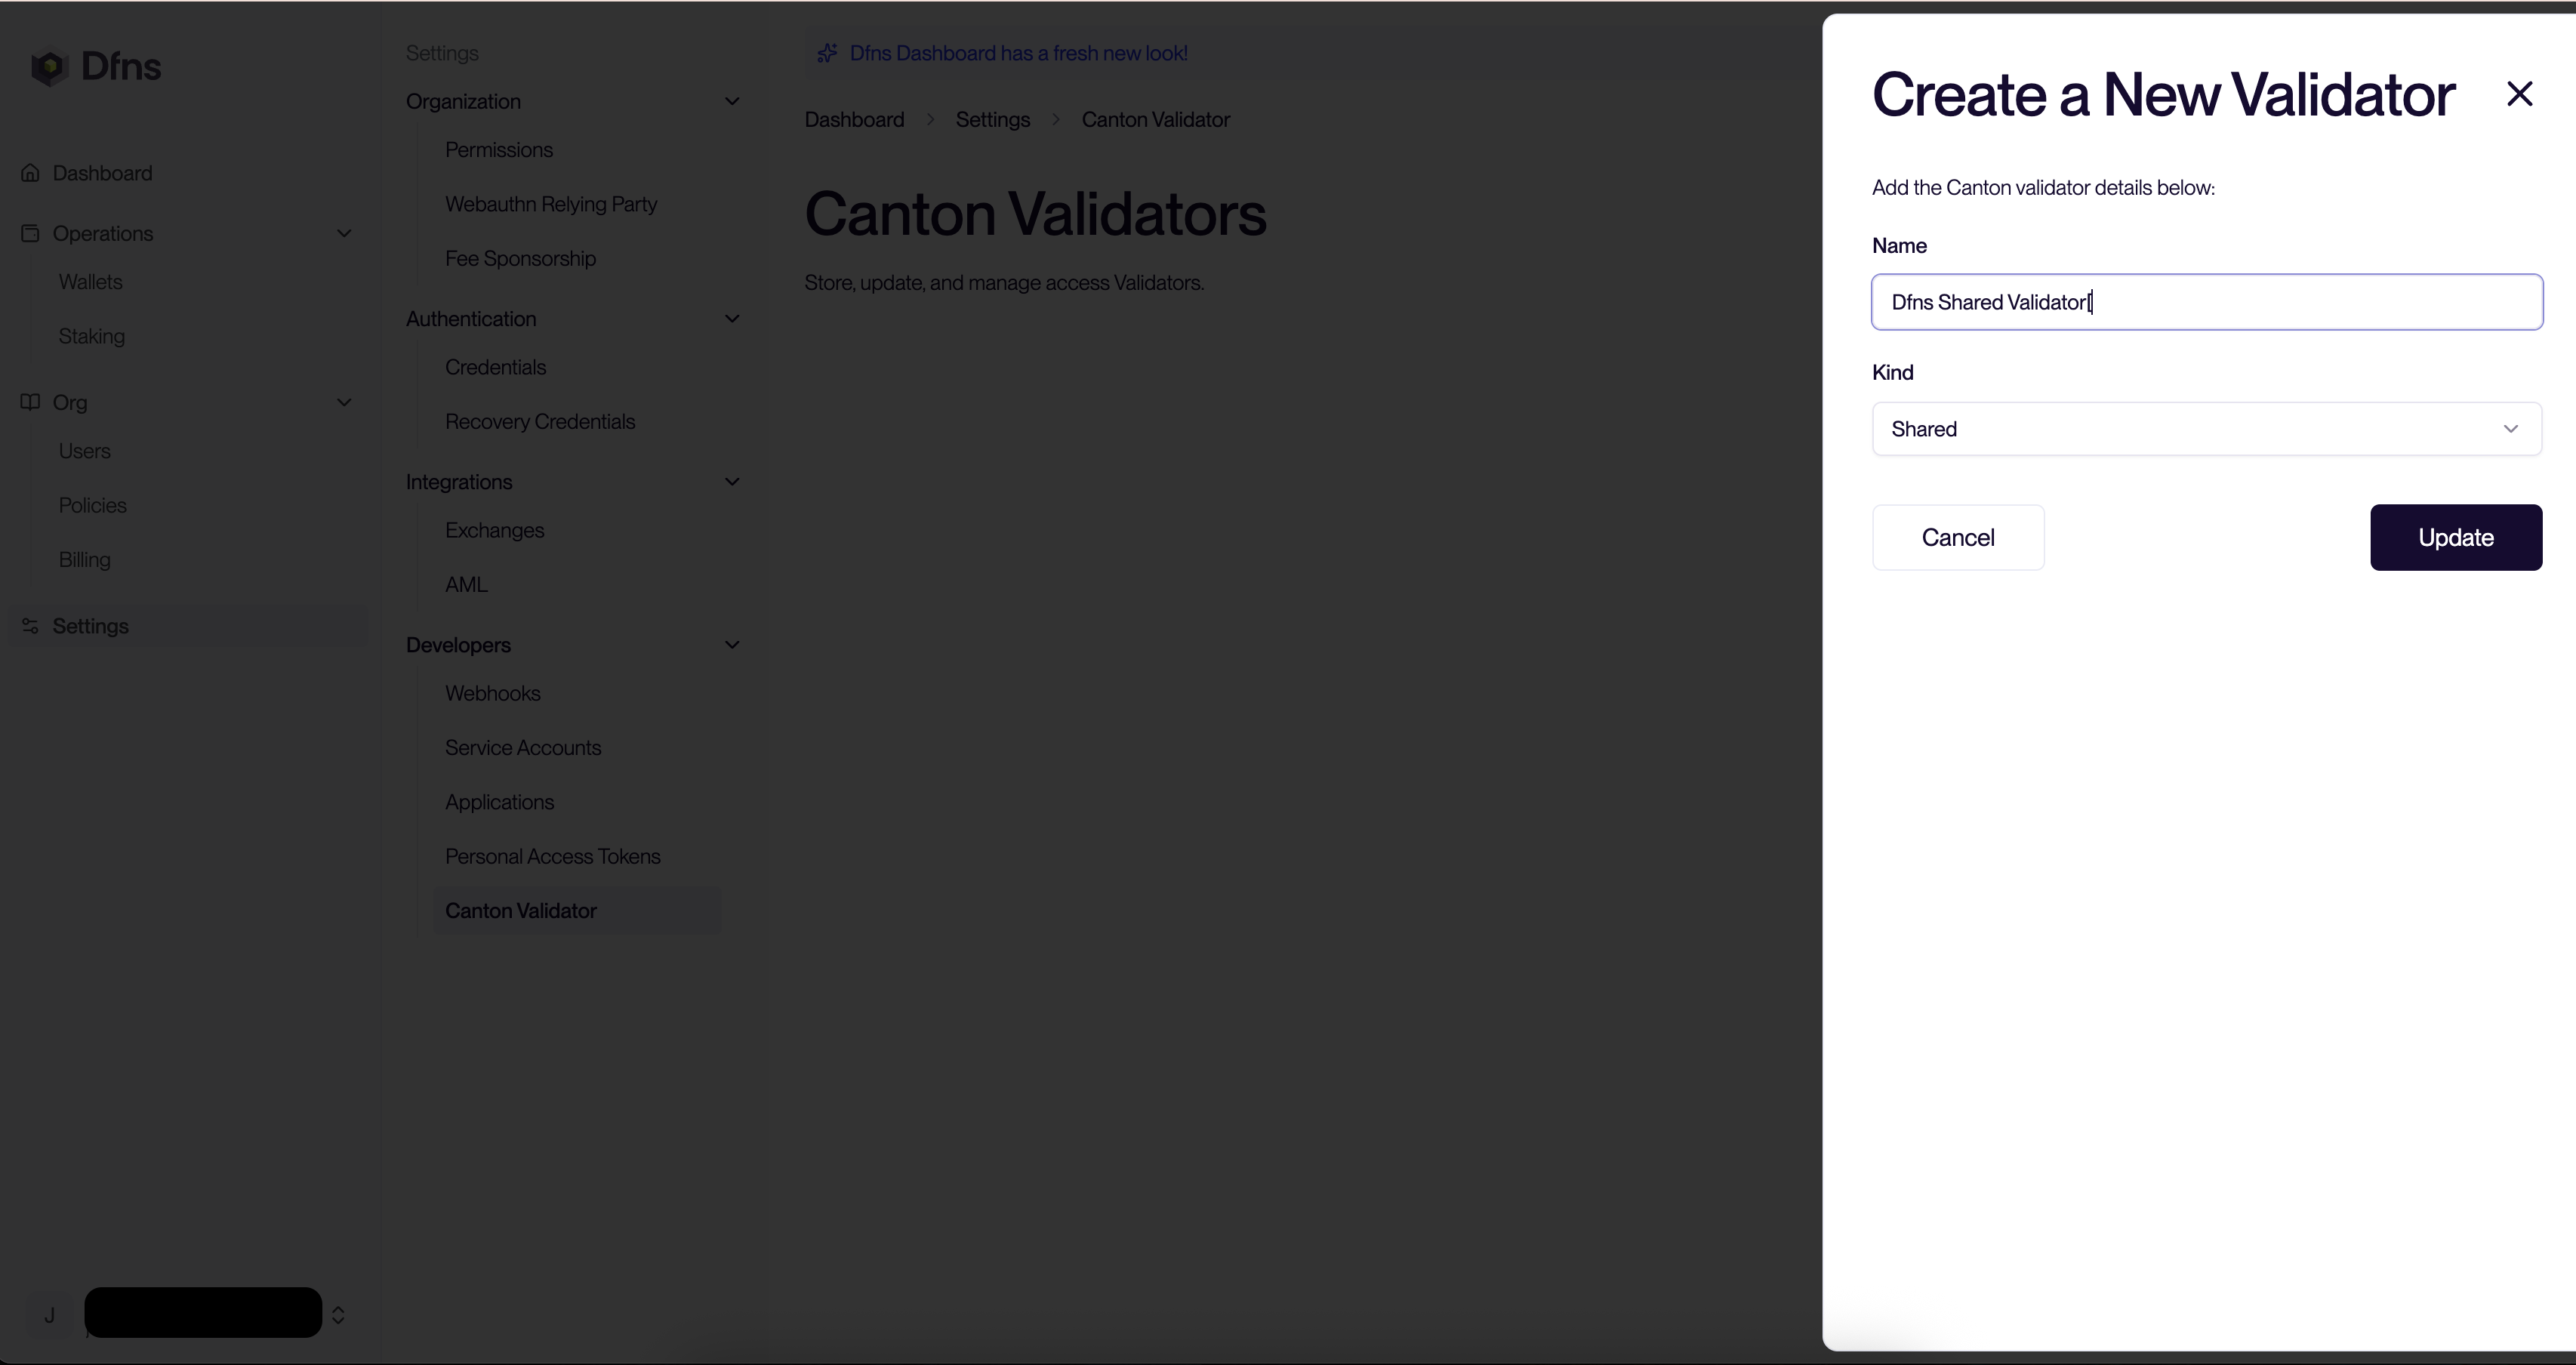Image resolution: width=2576 pixels, height=1365 pixels.
Task: Click the Cancel button
Action: pos(1957,538)
